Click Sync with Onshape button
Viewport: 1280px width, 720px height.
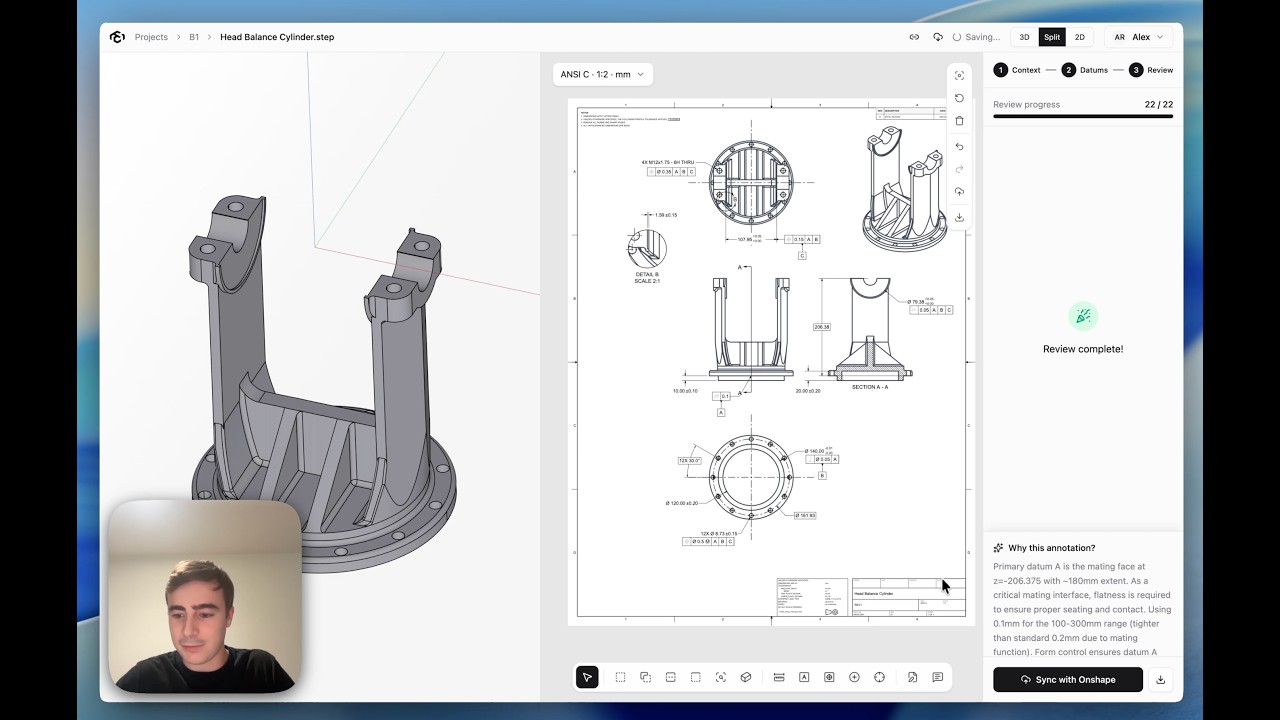point(1068,679)
